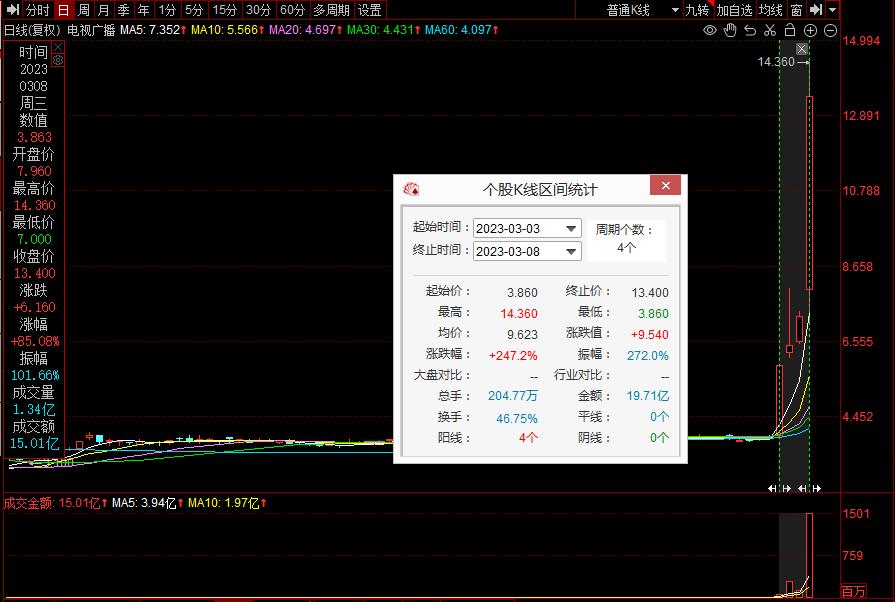The width and height of the screenshot is (895, 602).
Task: Select the scissors cut tool
Action: 770,31
